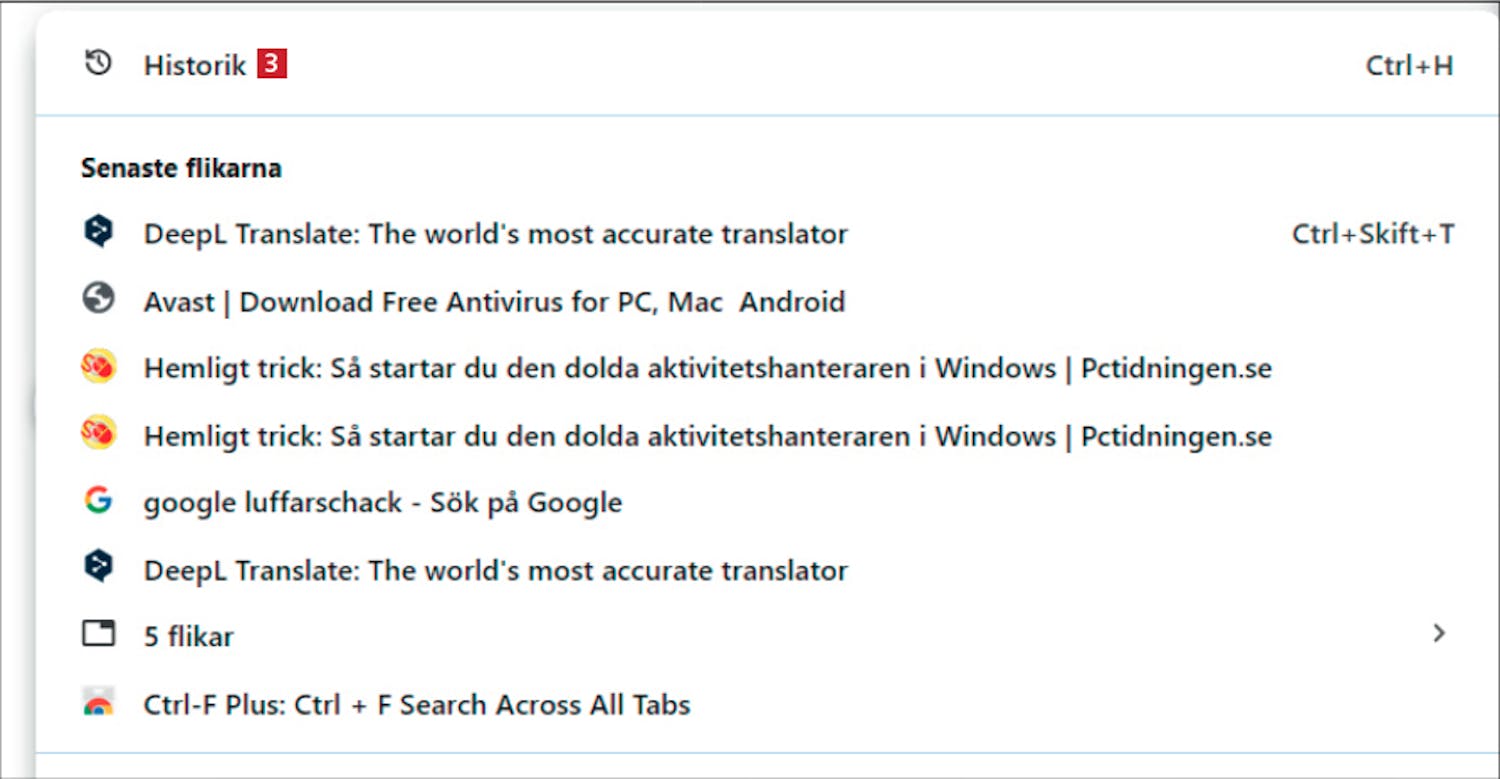Click the red number 3 badge

pos(271,65)
